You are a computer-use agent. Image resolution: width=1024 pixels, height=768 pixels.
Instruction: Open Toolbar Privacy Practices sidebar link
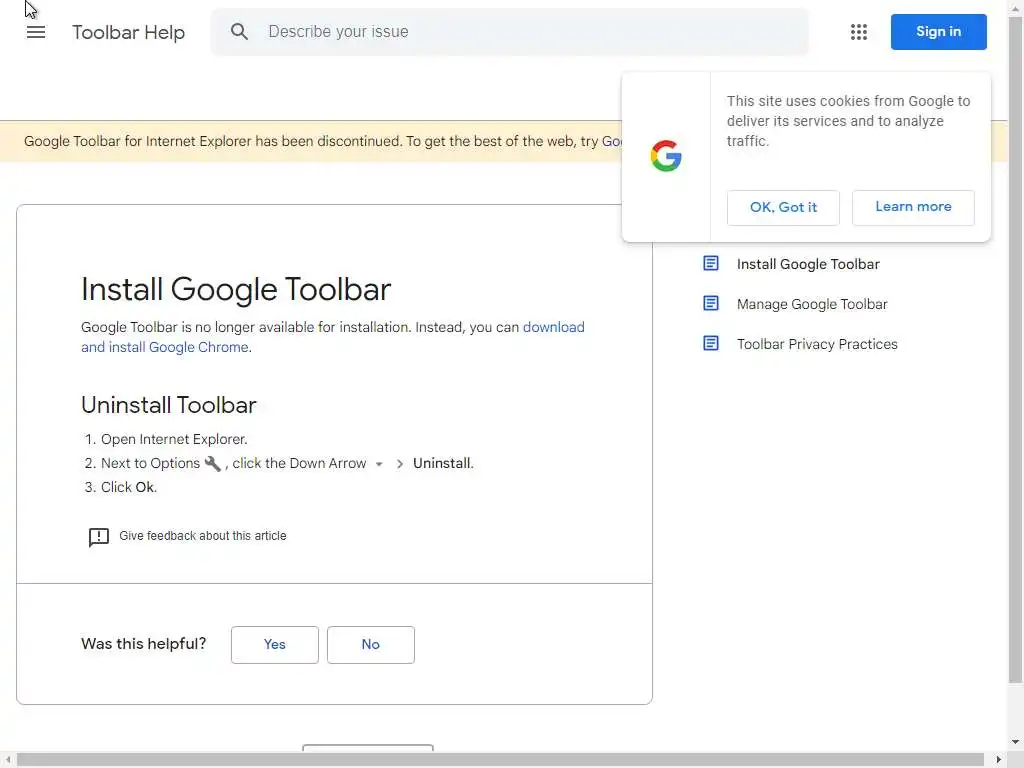(817, 344)
